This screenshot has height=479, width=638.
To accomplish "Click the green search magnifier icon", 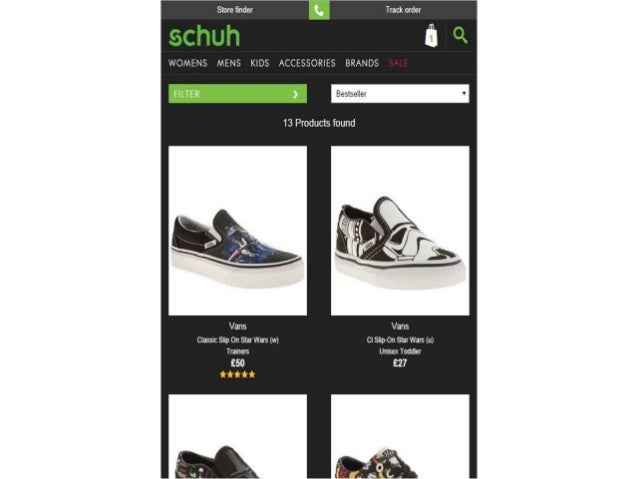I will point(460,35).
